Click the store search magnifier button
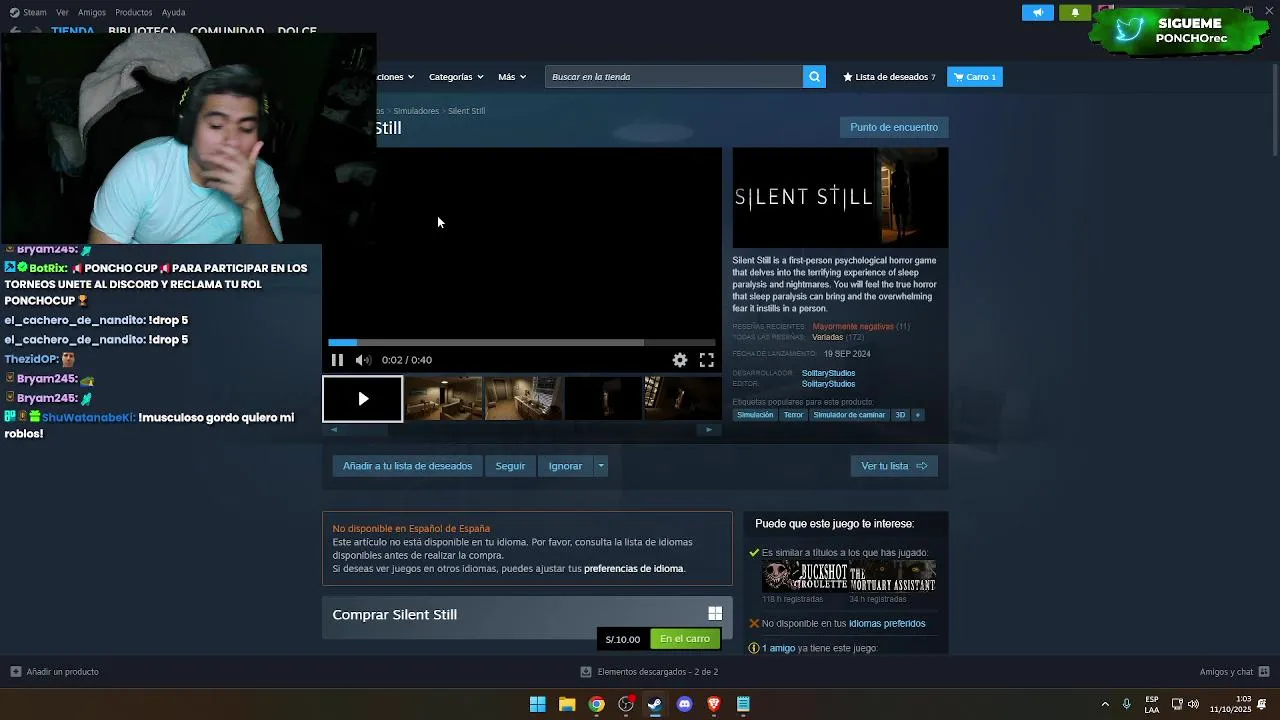The width and height of the screenshot is (1280, 720). [x=814, y=77]
